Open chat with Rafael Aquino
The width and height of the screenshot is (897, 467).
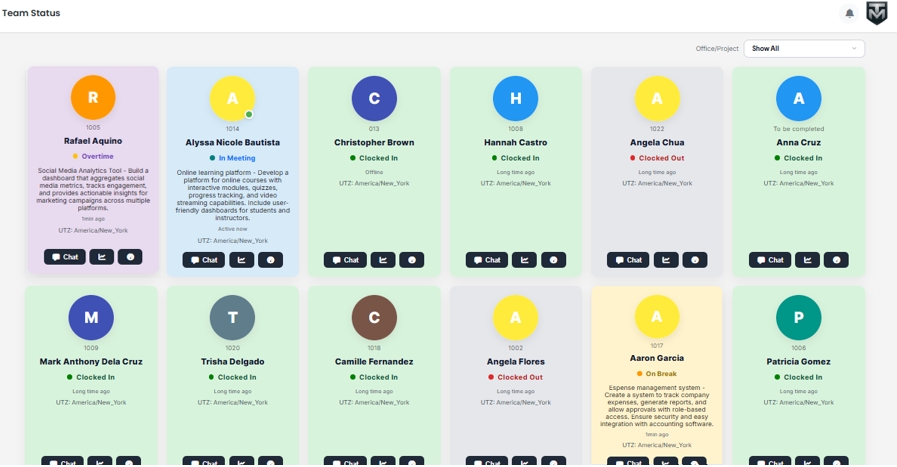65,257
